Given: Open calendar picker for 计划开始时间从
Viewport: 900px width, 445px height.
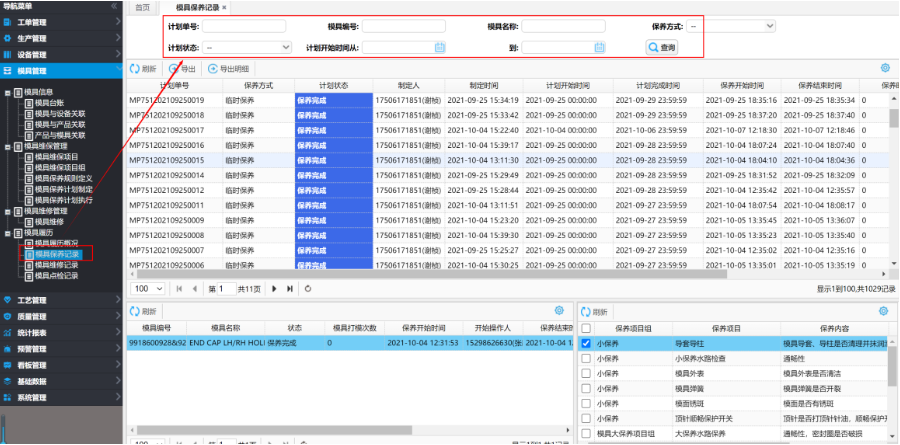Looking at the screenshot, I should point(440,47).
